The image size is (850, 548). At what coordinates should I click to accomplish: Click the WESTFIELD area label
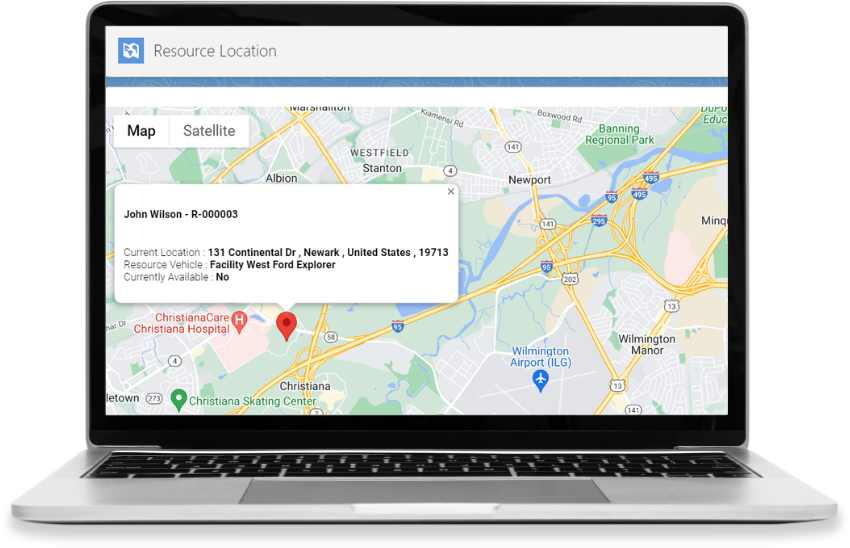[x=379, y=153]
